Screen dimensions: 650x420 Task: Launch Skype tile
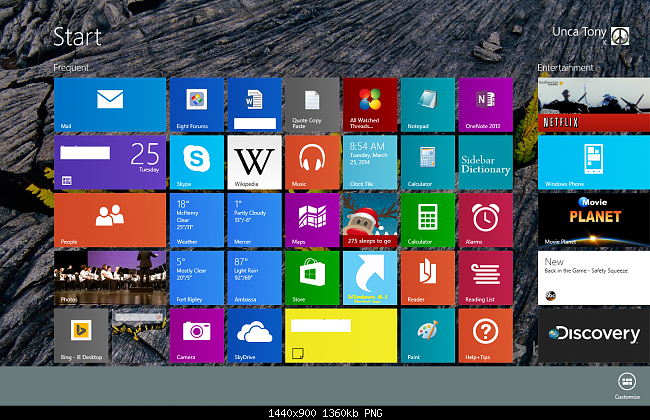point(197,163)
